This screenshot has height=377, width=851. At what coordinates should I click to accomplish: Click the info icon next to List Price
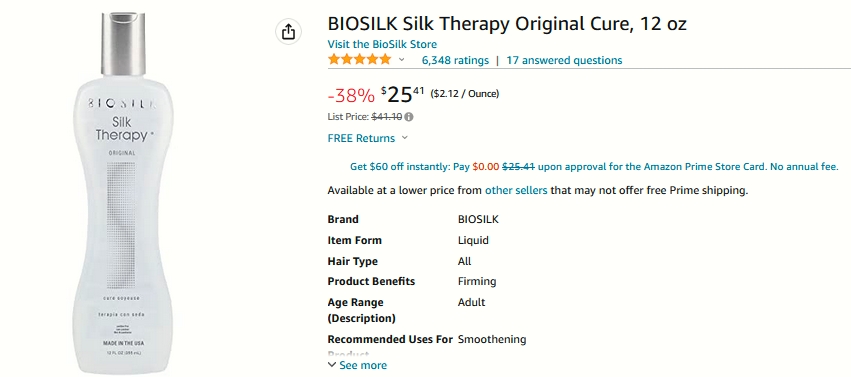409,117
